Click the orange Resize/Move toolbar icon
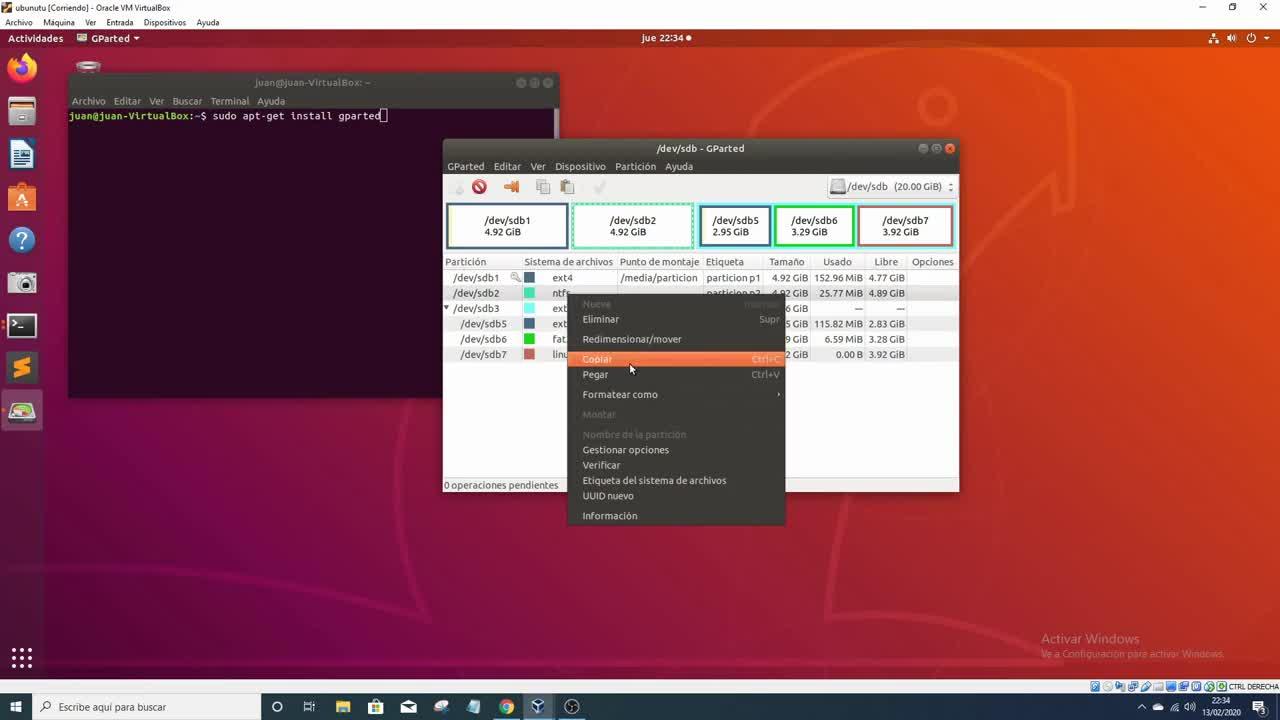This screenshot has height=720, width=1280. 511,187
